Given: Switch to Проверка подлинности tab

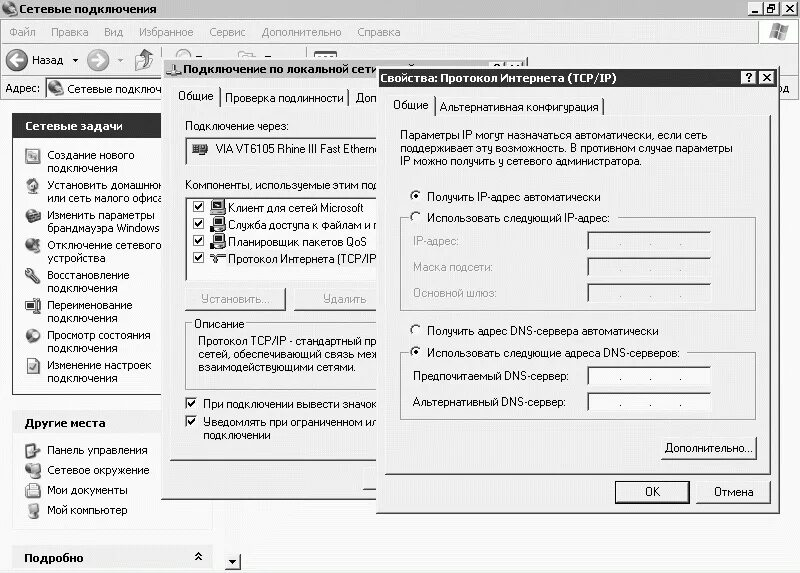Looking at the screenshot, I should click(284, 98).
